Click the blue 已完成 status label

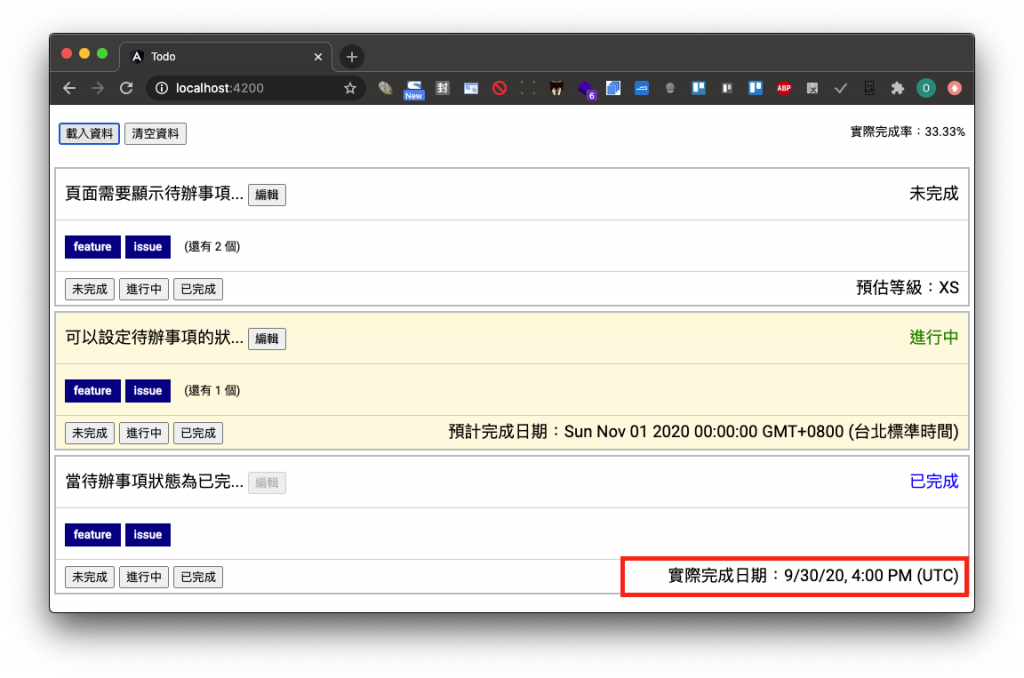click(934, 481)
